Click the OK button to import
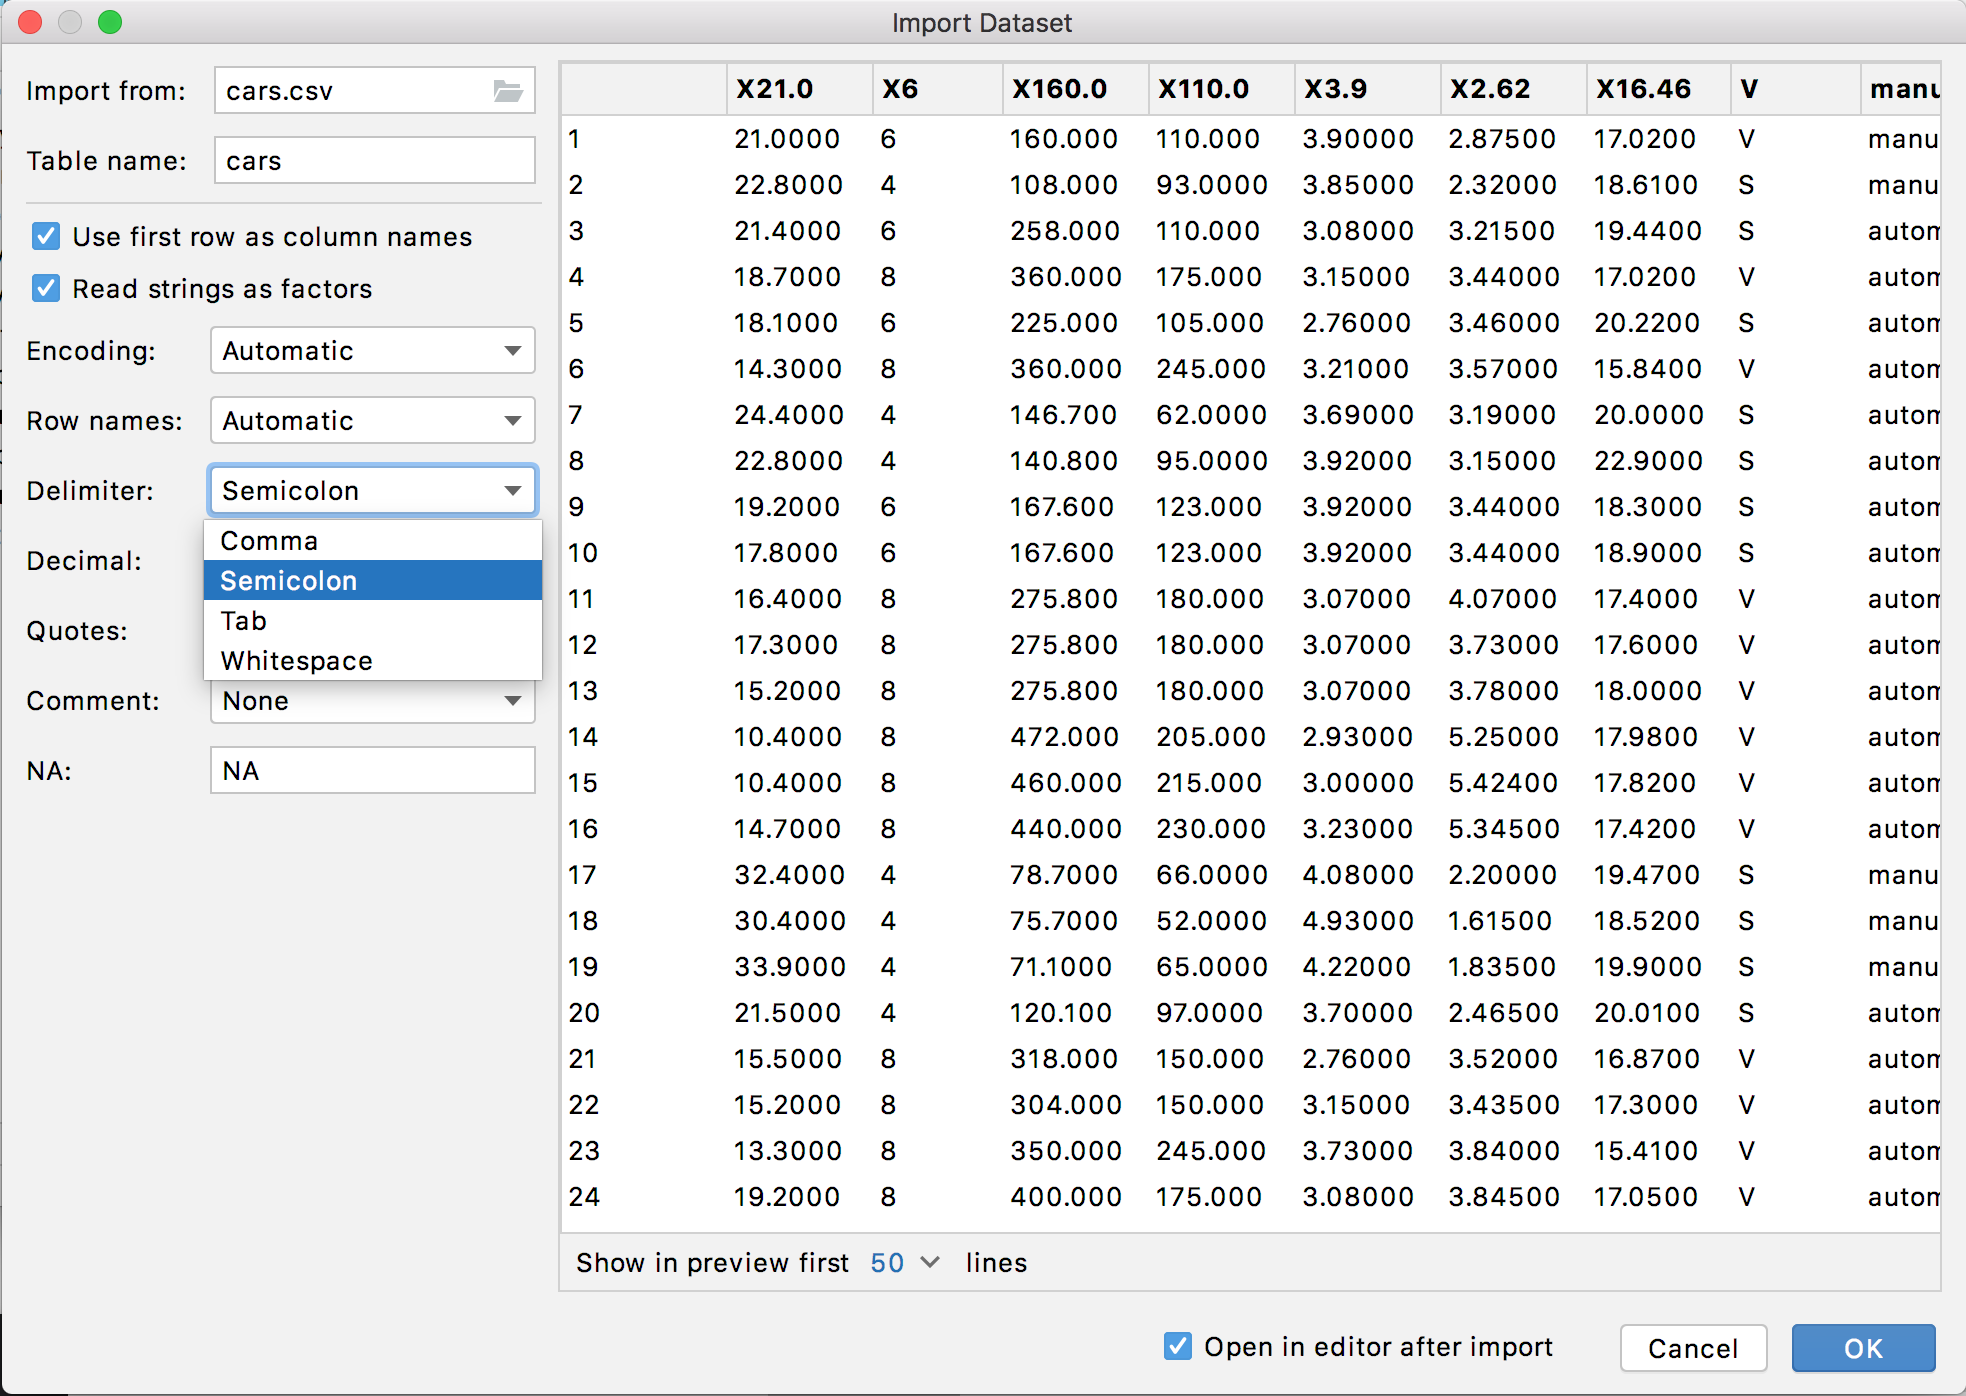This screenshot has height=1396, width=1966. (x=1862, y=1348)
